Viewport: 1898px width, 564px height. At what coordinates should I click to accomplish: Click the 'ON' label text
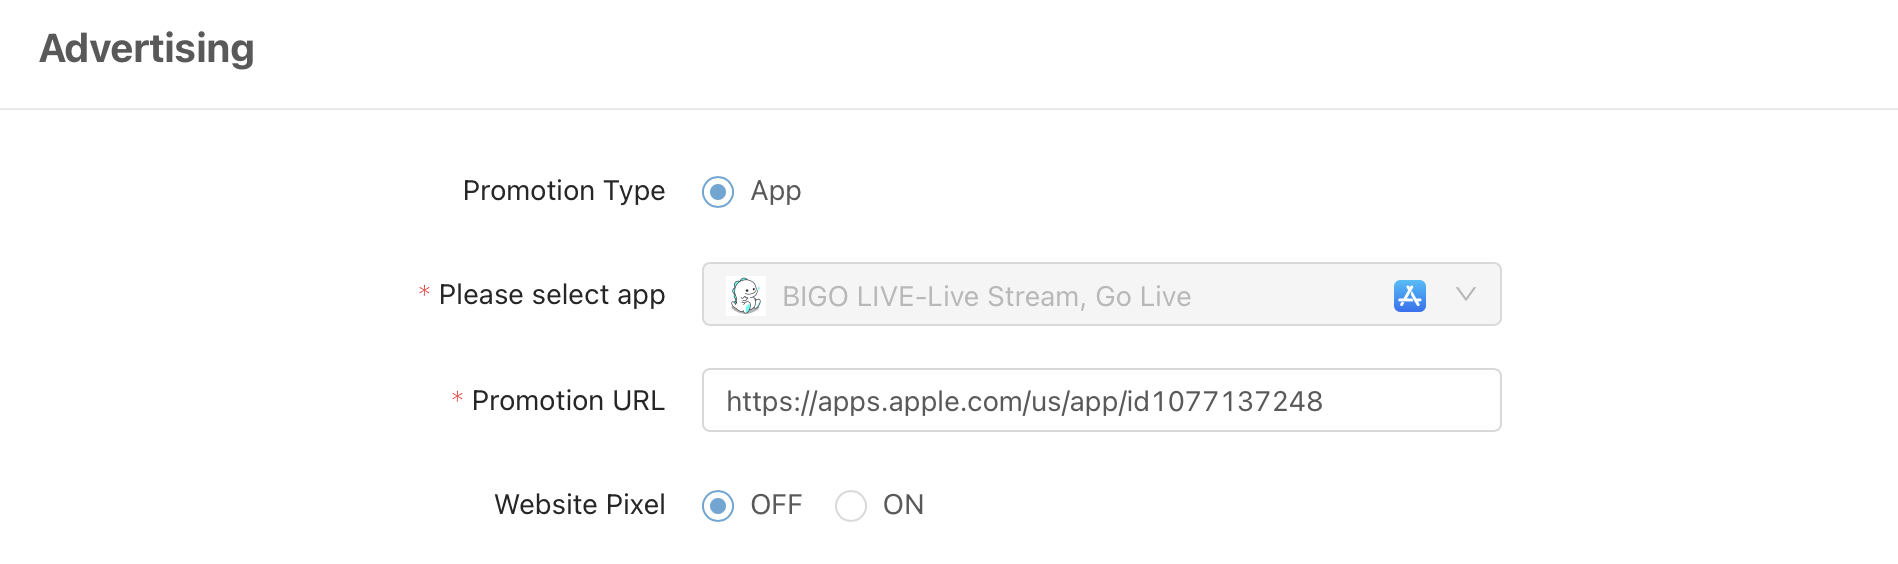[x=903, y=505]
